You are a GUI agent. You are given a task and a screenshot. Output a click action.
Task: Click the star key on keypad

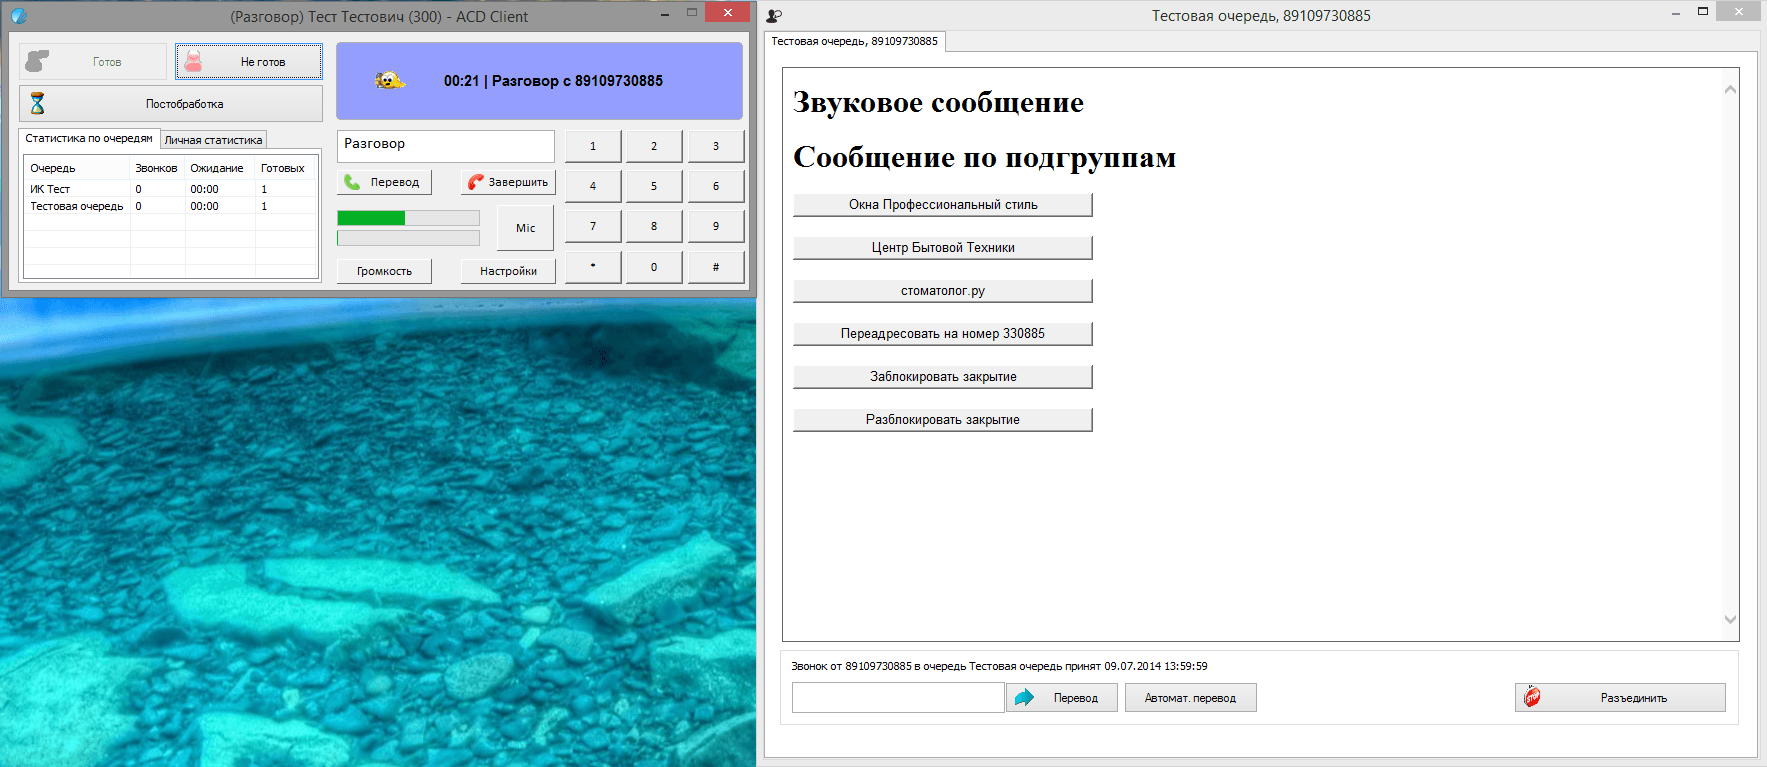tap(593, 267)
